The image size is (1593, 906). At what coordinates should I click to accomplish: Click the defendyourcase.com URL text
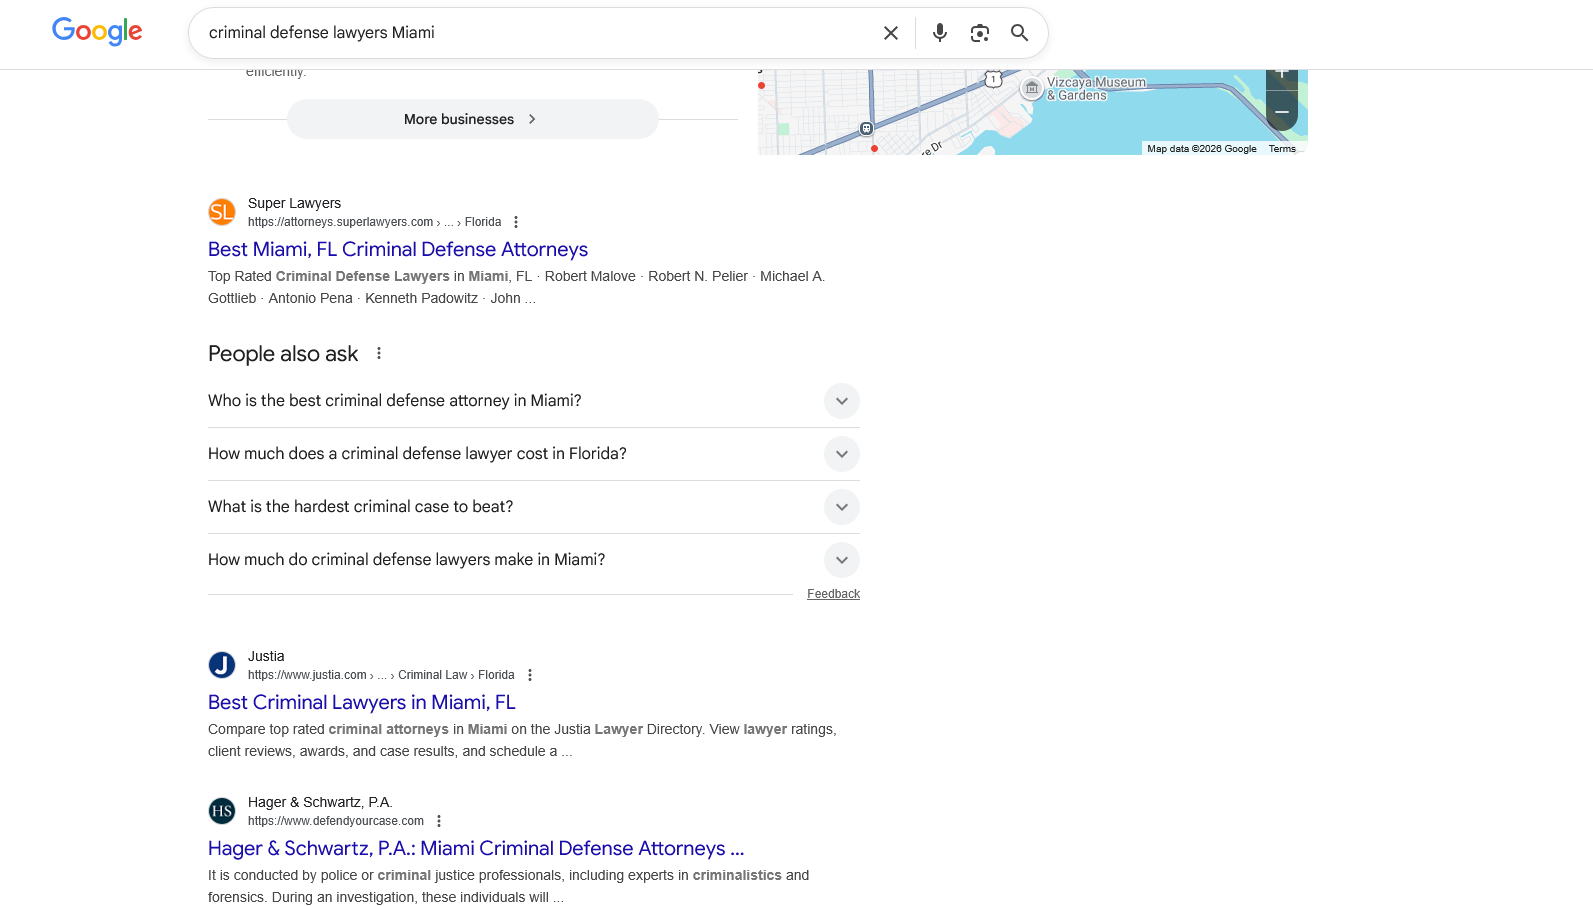click(x=336, y=821)
